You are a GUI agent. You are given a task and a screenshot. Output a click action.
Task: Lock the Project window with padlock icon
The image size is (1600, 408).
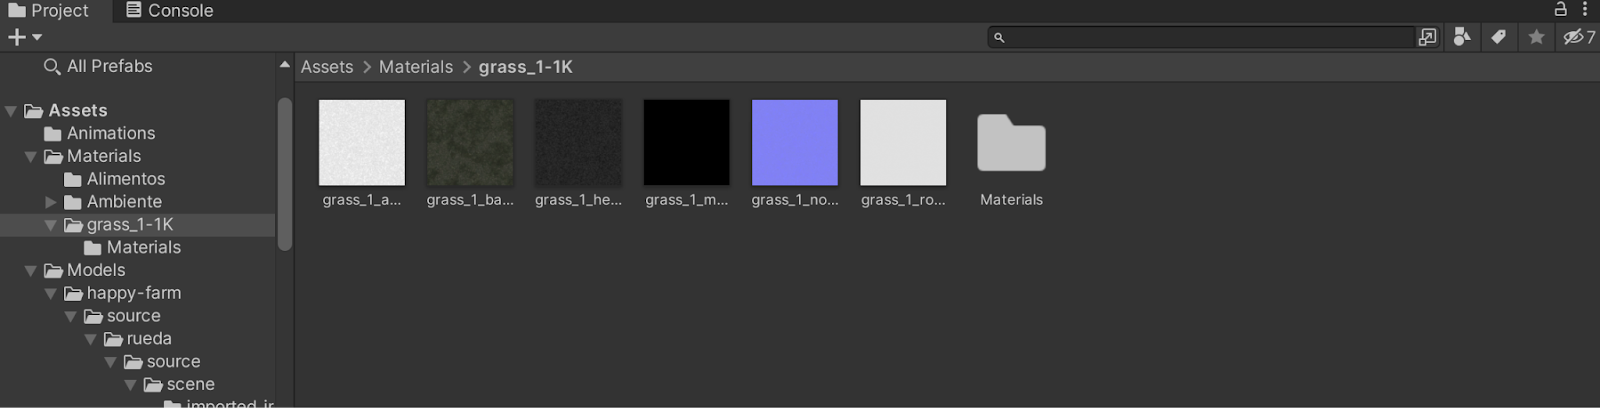(1560, 9)
